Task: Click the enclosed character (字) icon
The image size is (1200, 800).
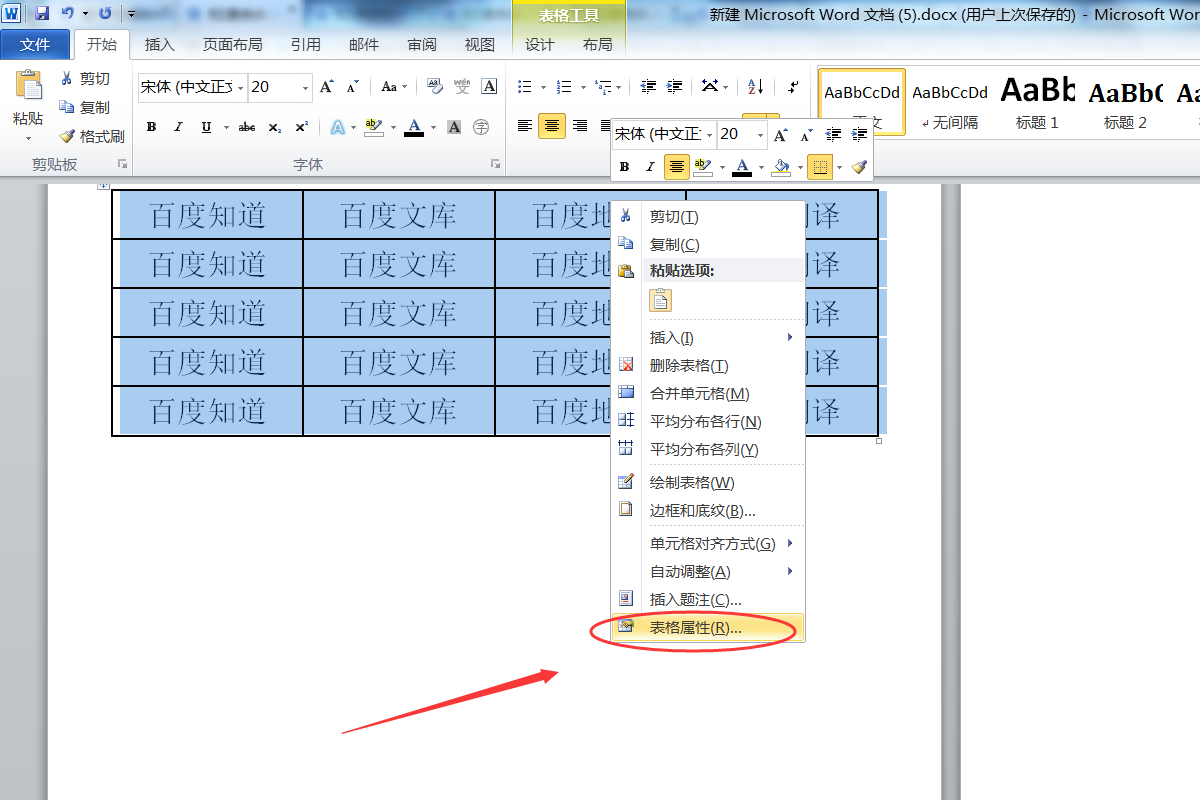Action: [481, 127]
